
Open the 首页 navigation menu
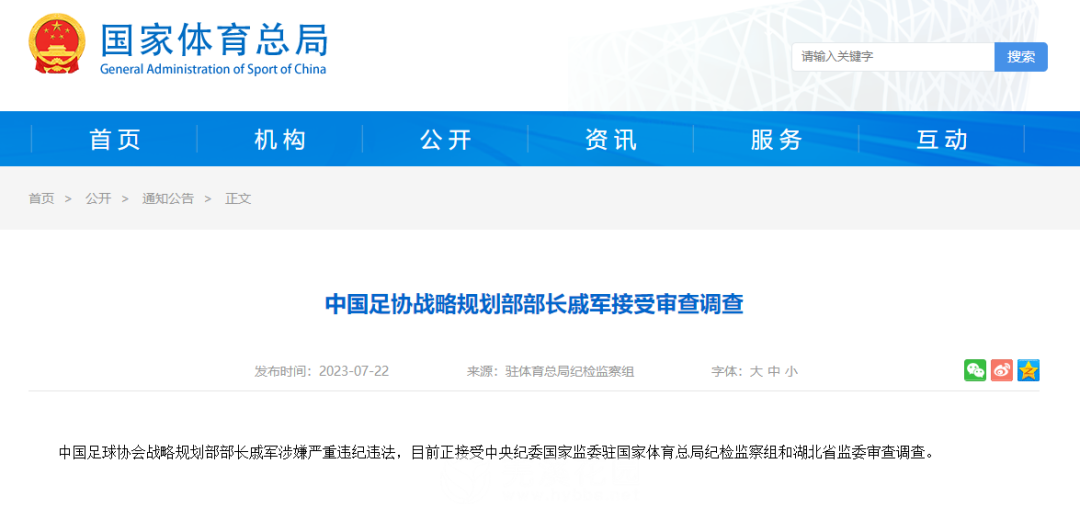[x=115, y=139]
